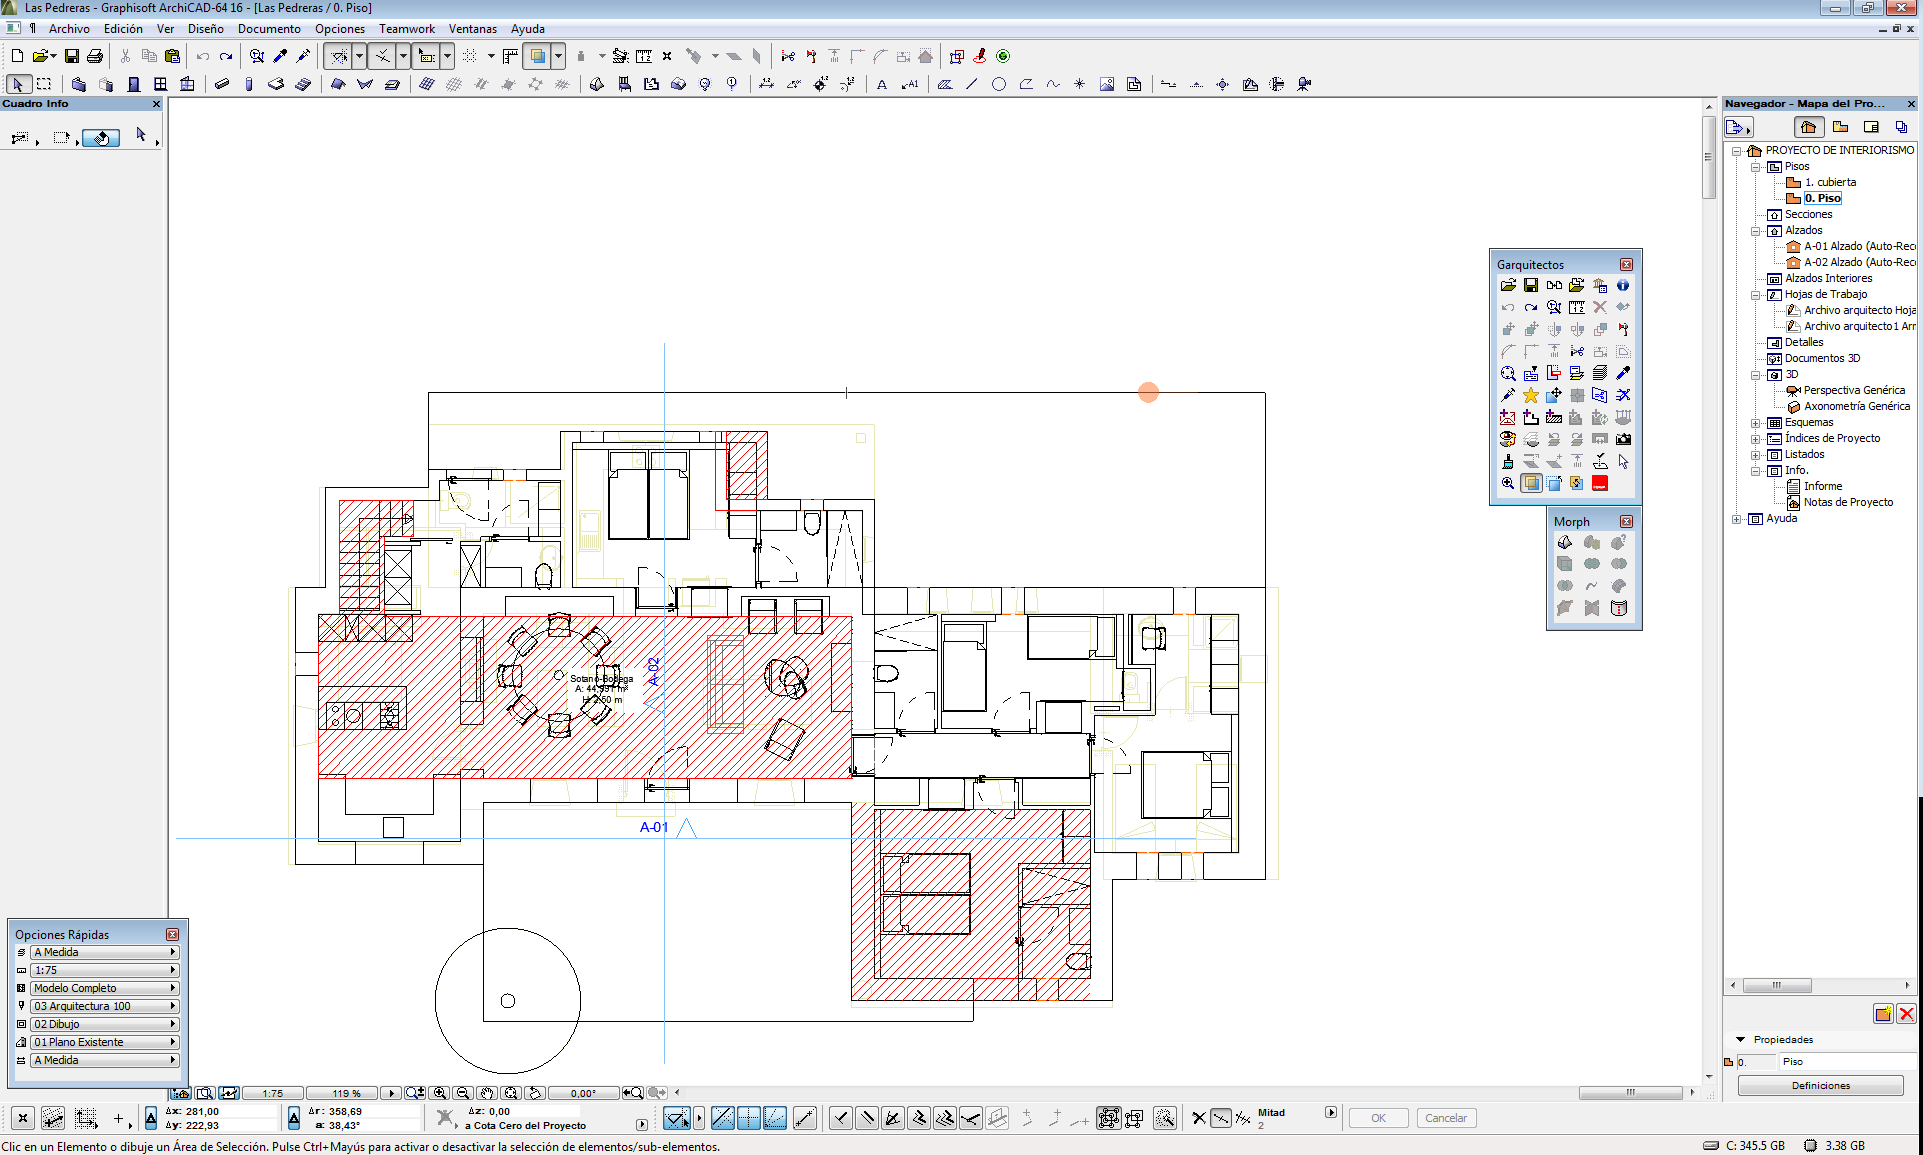The height and width of the screenshot is (1155, 1923).
Task: Click the Morph palette's box primitive icon
Action: click(x=1564, y=563)
